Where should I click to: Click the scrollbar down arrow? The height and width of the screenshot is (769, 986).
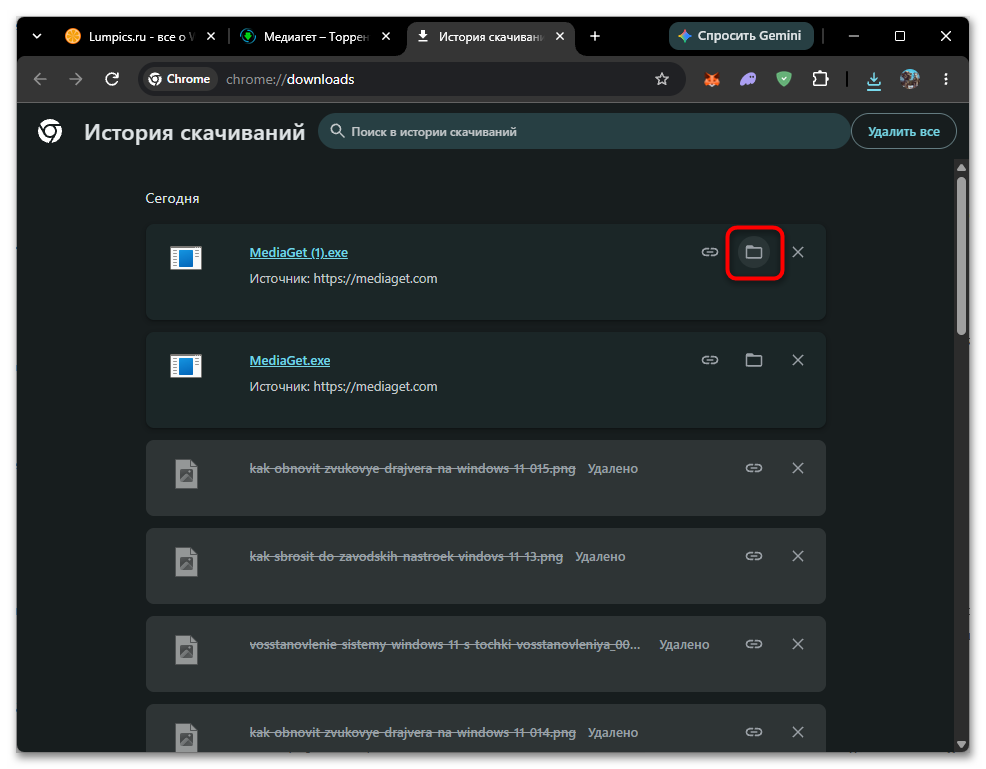pyautogui.click(x=961, y=744)
